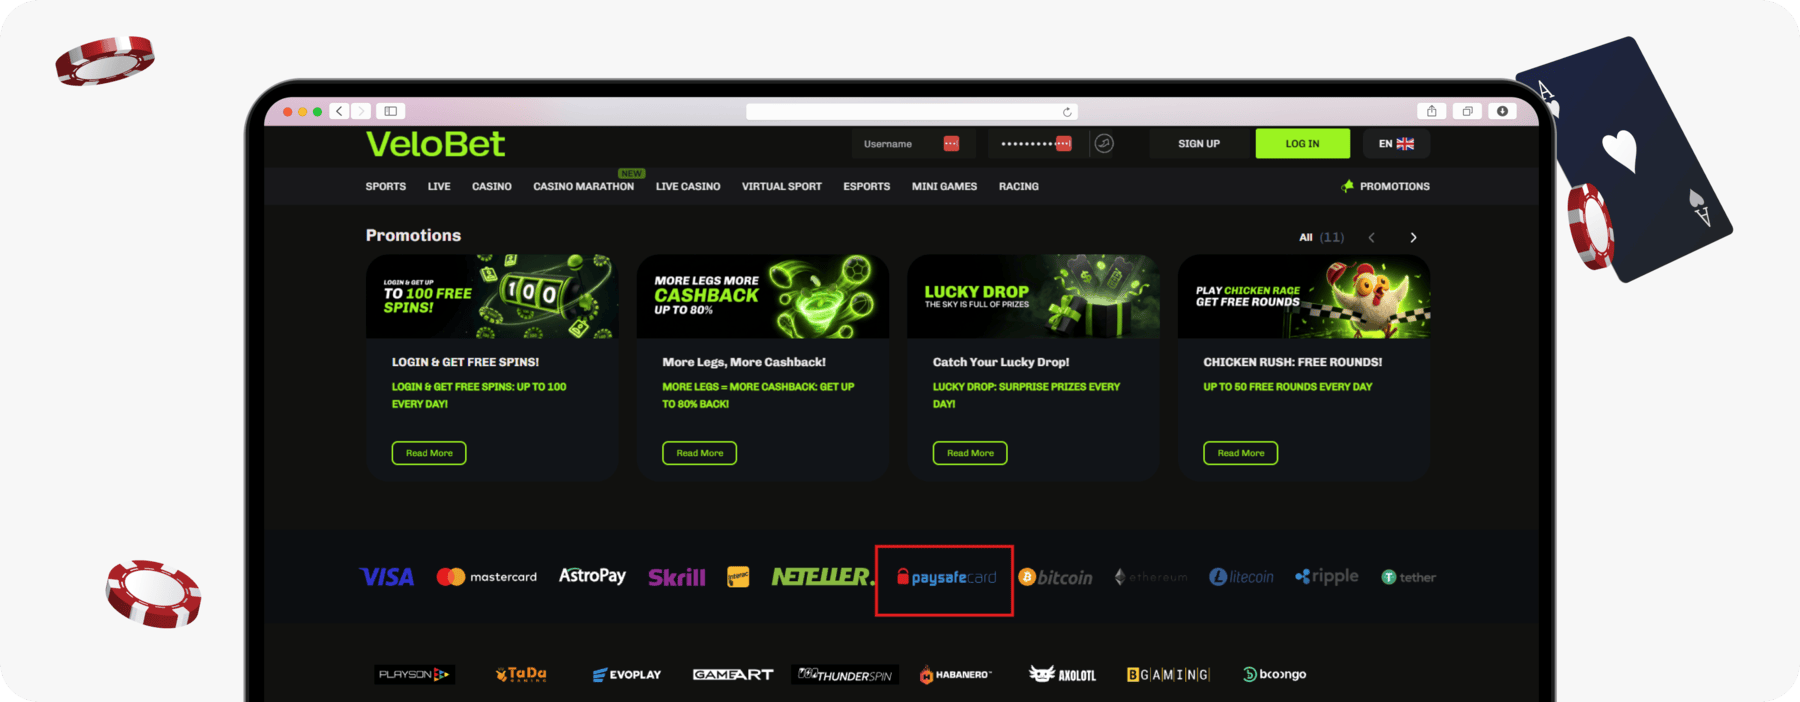Open the Lucky Drop promo banner
Image resolution: width=1800 pixels, height=702 pixels.
tap(1033, 296)
